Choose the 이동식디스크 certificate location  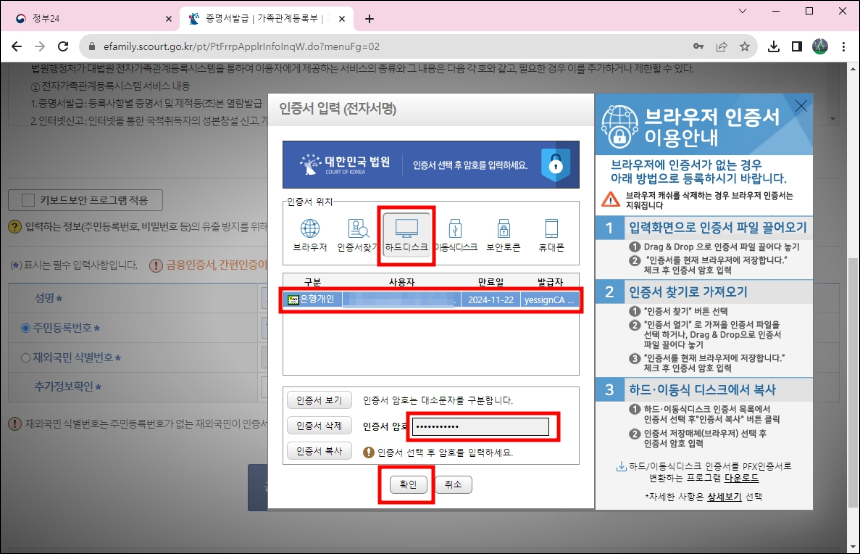(455, 235)
